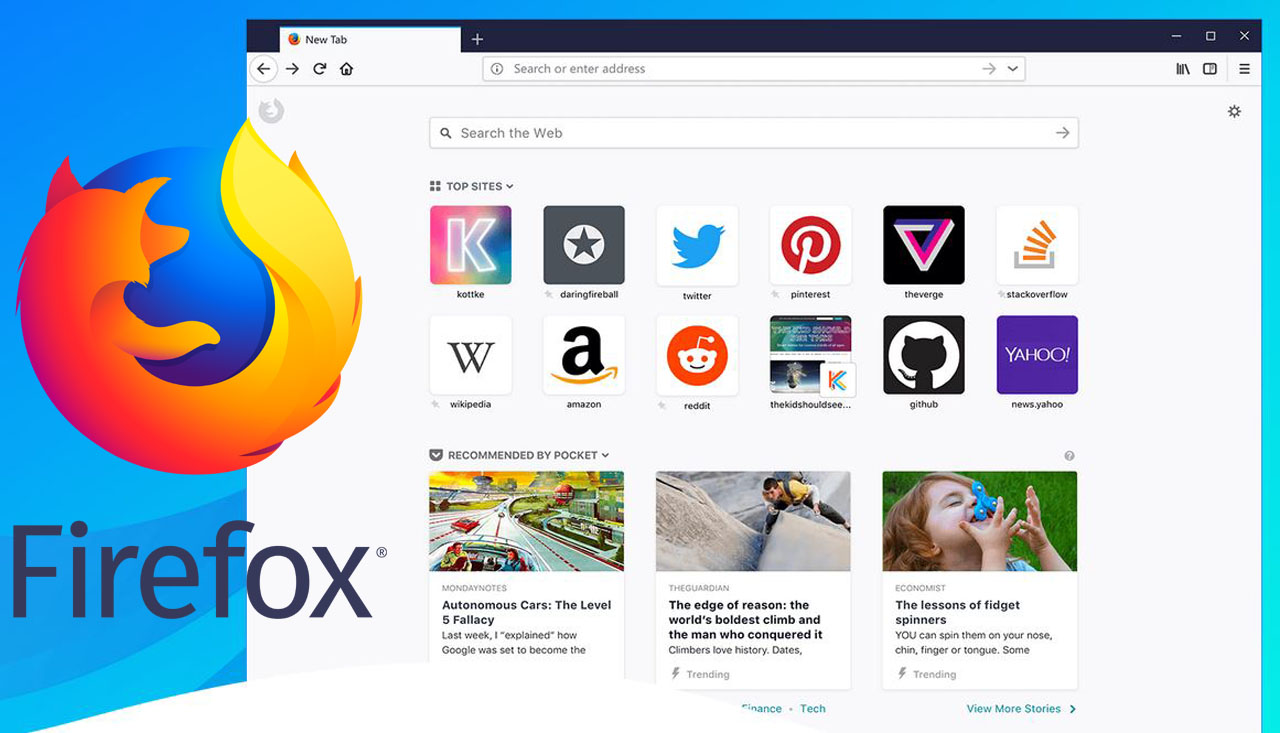Viewport: 1280px width, 733px height.
Task: Click the go arrow in address bar
Action: click(988, 69)
